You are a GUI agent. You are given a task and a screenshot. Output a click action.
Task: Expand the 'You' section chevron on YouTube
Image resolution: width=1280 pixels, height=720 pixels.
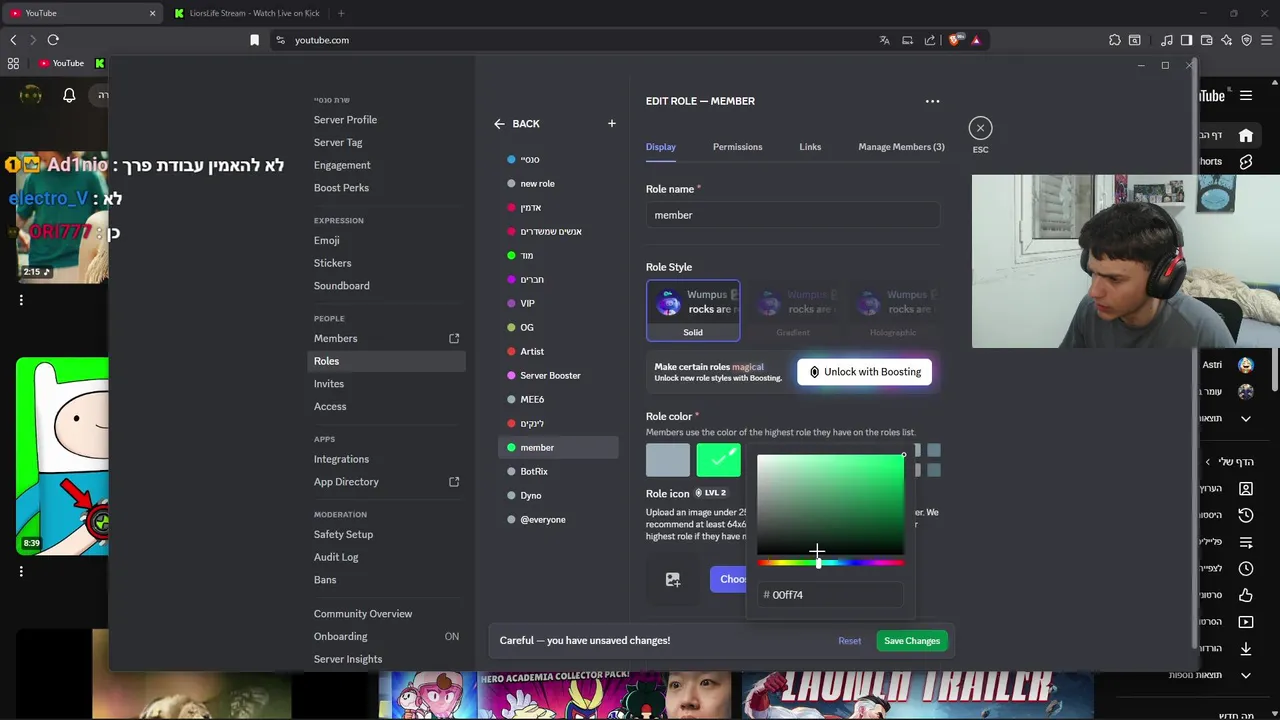pos(1207,462)
